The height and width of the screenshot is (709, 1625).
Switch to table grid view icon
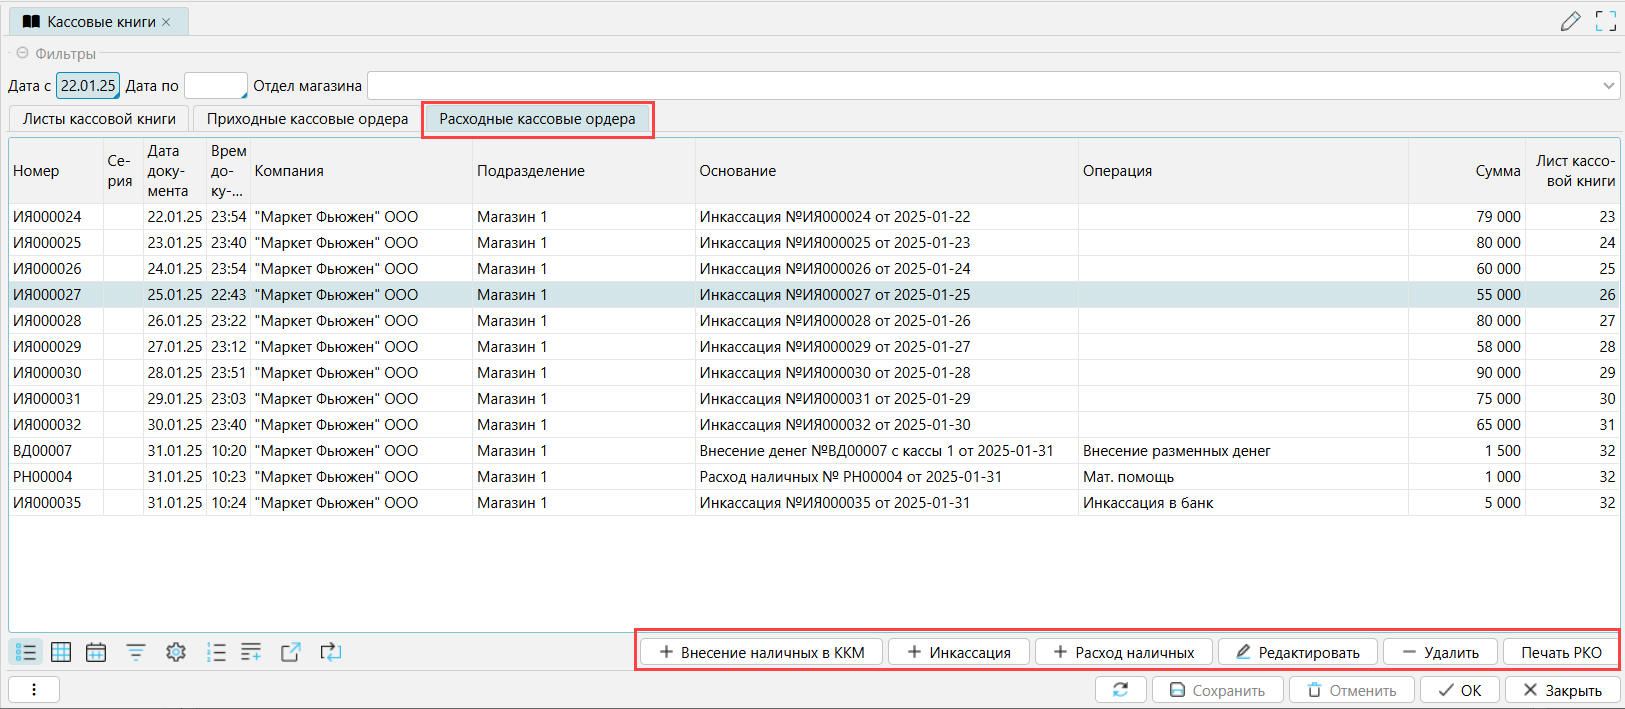click(61, 653)
